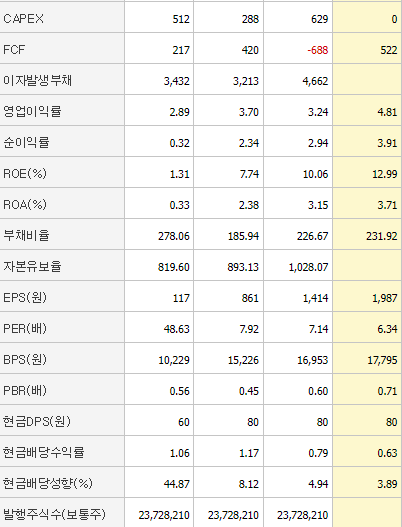This screenshot has width=402, height=527.
Task: Select 이자발생부채 value 3,432
Action: coord(177,81)
